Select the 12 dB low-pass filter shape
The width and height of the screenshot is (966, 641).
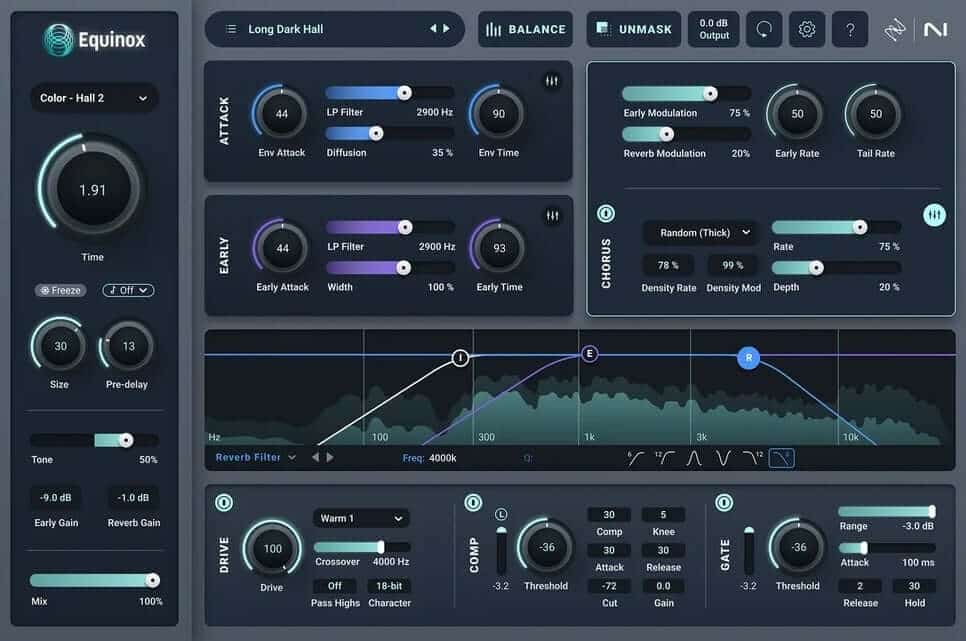[752, 458]
